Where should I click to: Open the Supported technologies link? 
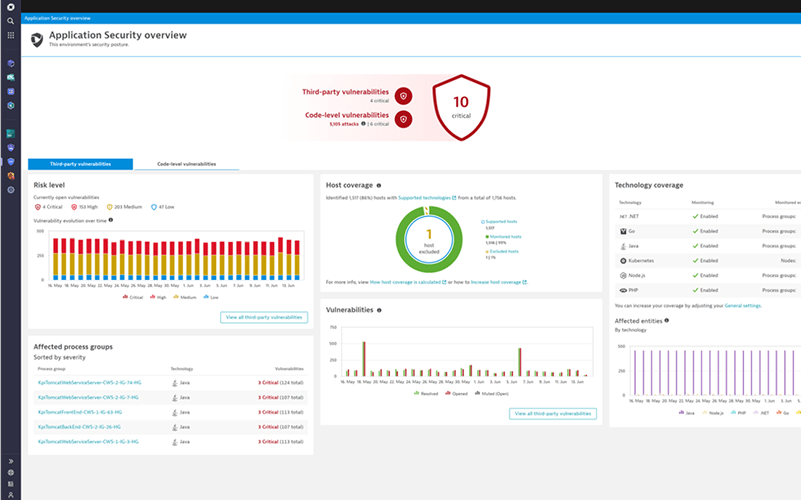coord(424,198)
